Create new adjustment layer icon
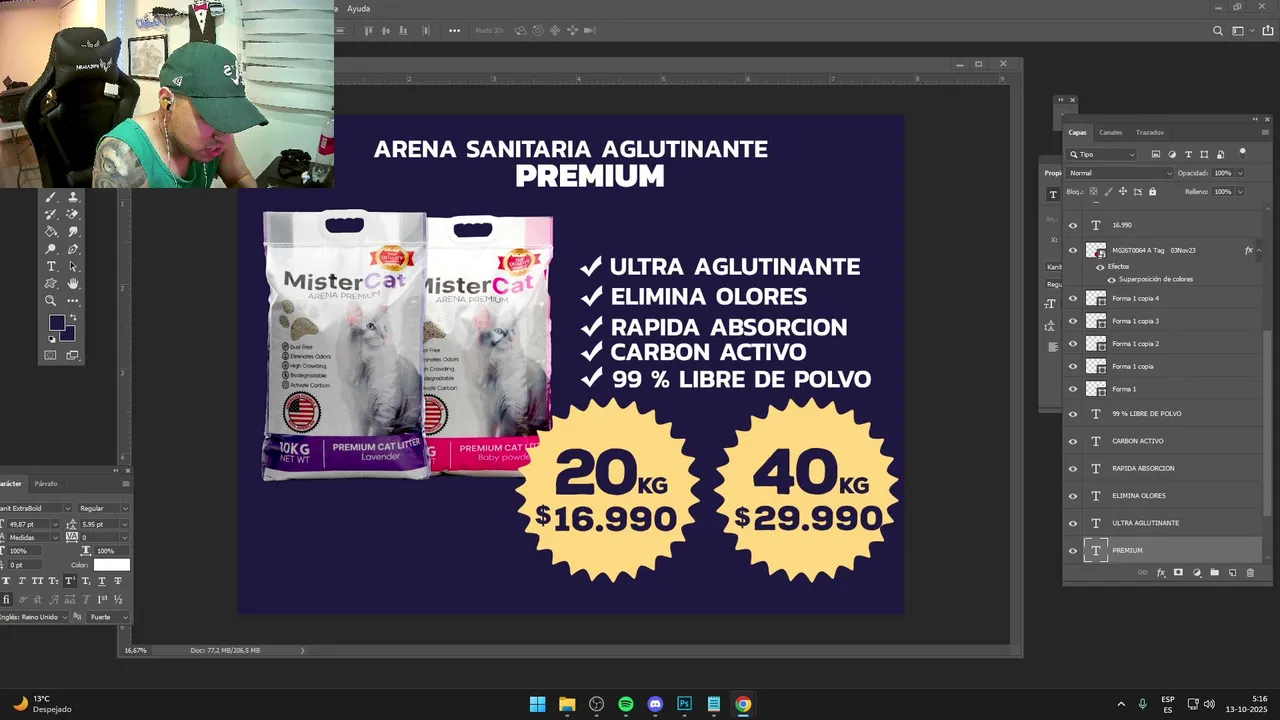 tap(1196, 573)
